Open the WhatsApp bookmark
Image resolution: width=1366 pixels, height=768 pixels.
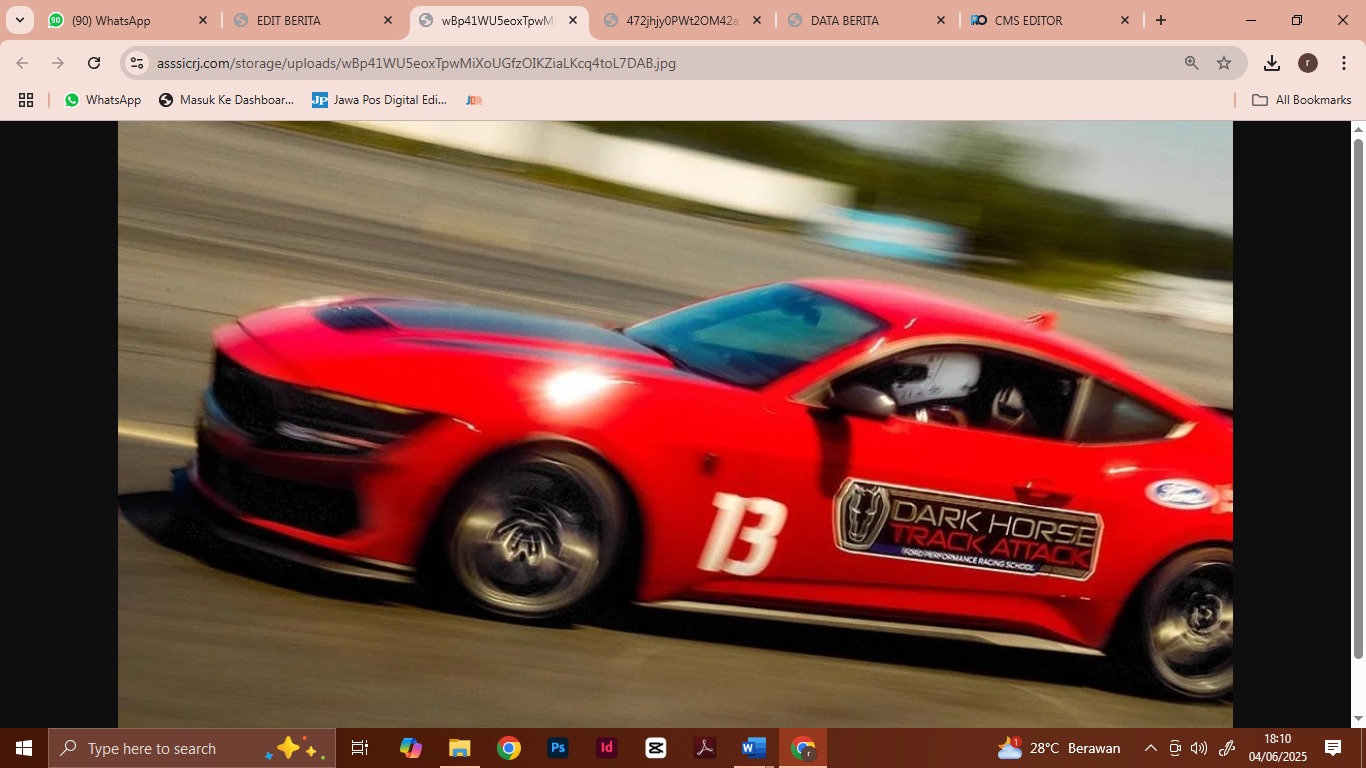(103, 100)
